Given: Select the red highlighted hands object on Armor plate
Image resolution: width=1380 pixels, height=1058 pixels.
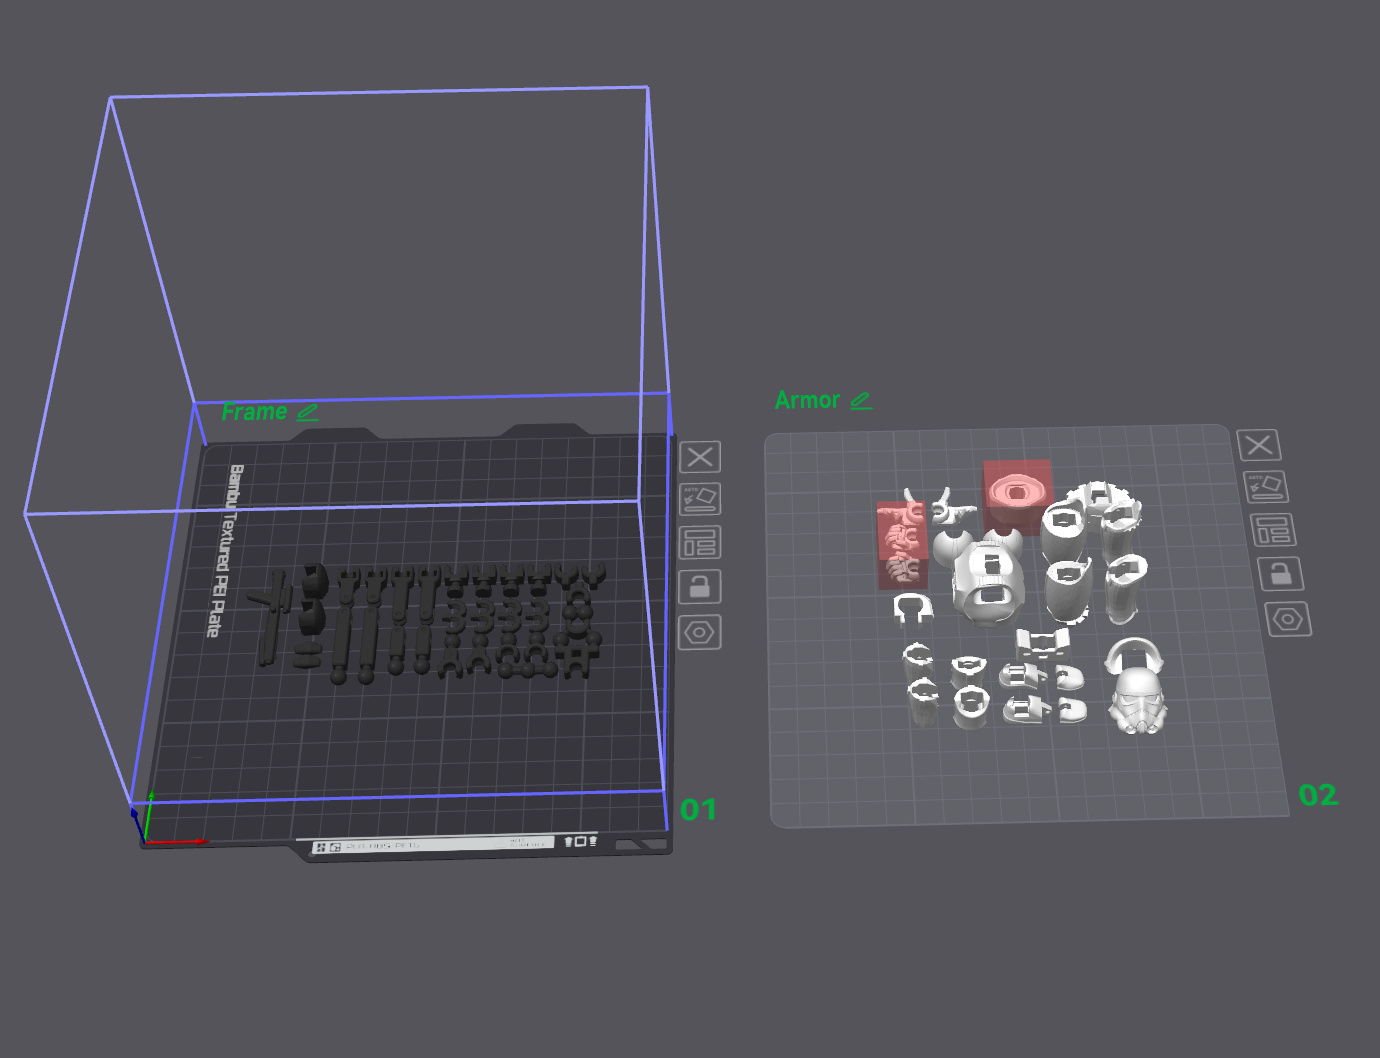Looking at the screenshot, I should coord(902,545).
